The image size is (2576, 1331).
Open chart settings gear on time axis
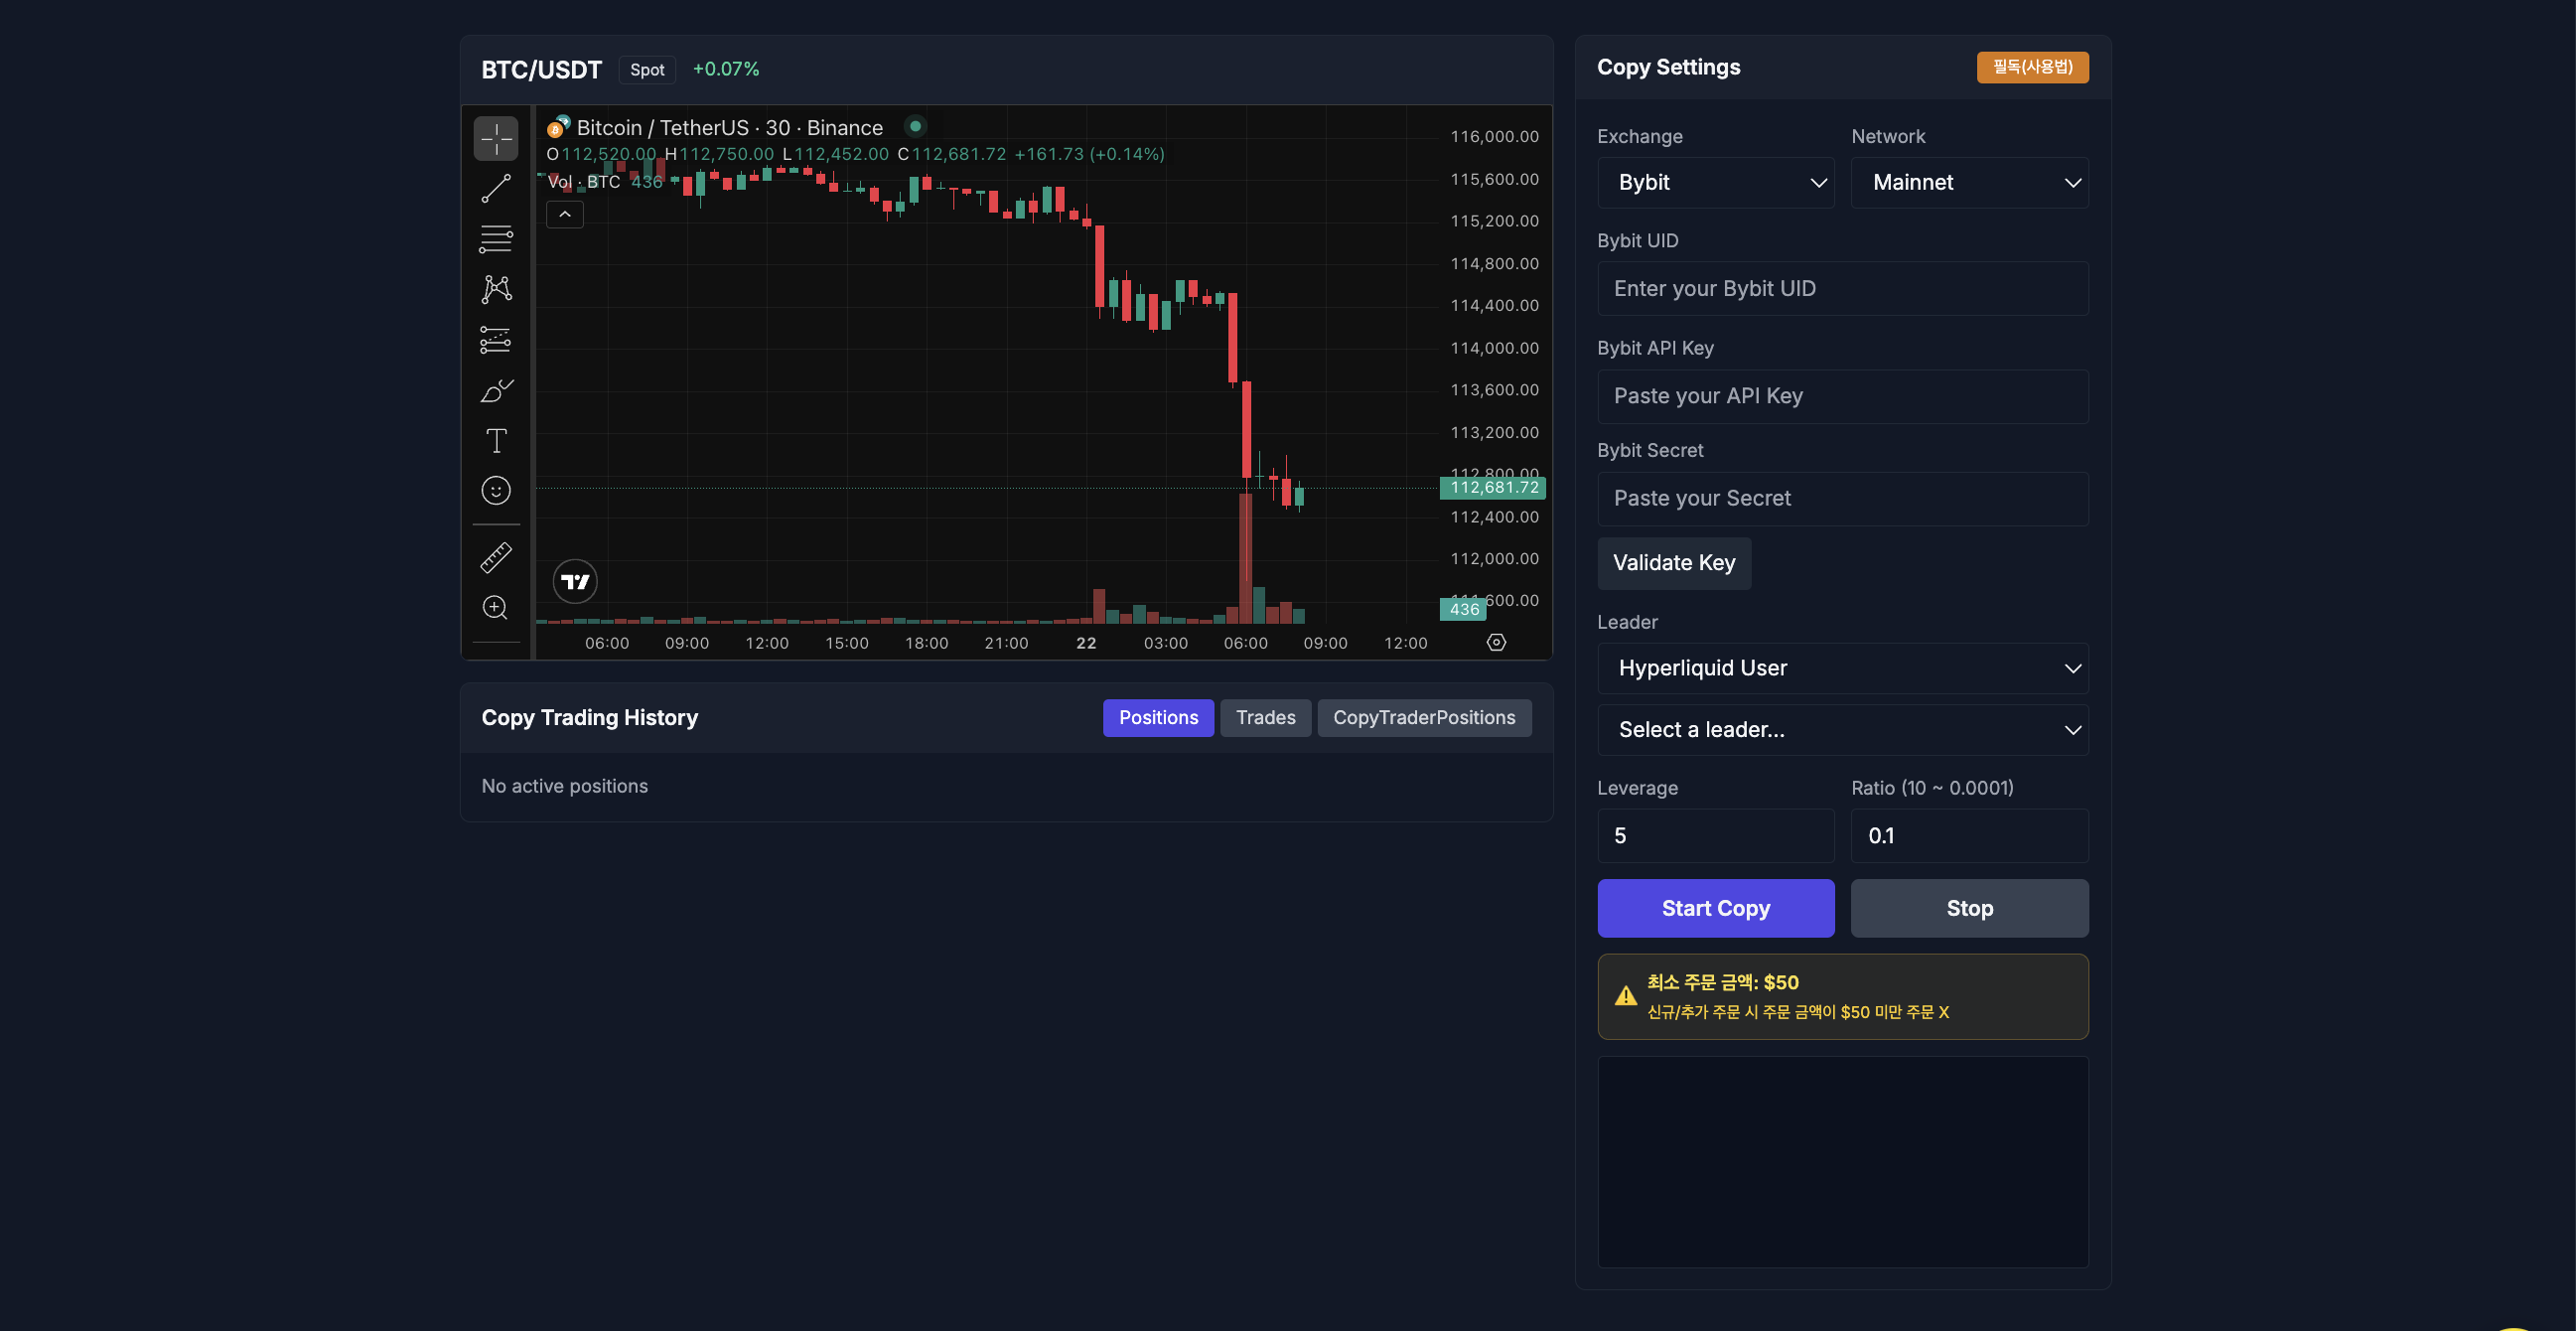[x=1495, y=643]
